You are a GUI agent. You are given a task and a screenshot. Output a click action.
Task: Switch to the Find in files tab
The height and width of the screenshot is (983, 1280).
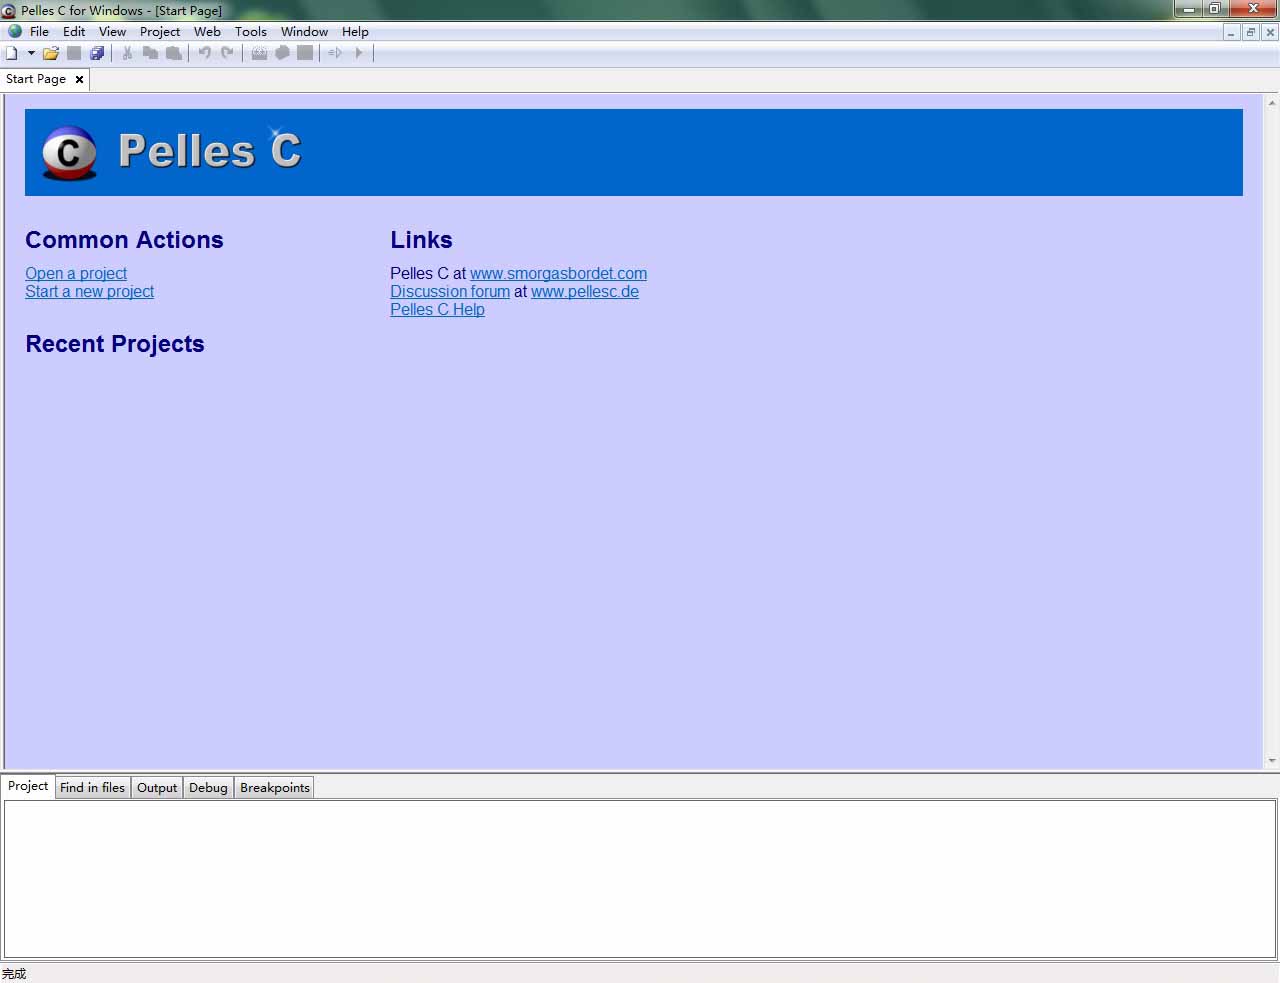[92, 788]
